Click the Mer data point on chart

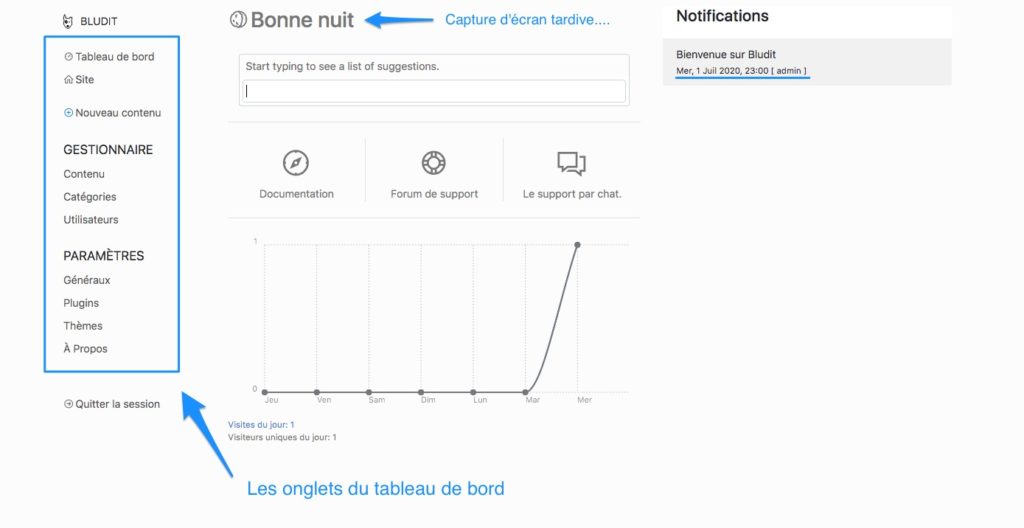tap(577, 245)
